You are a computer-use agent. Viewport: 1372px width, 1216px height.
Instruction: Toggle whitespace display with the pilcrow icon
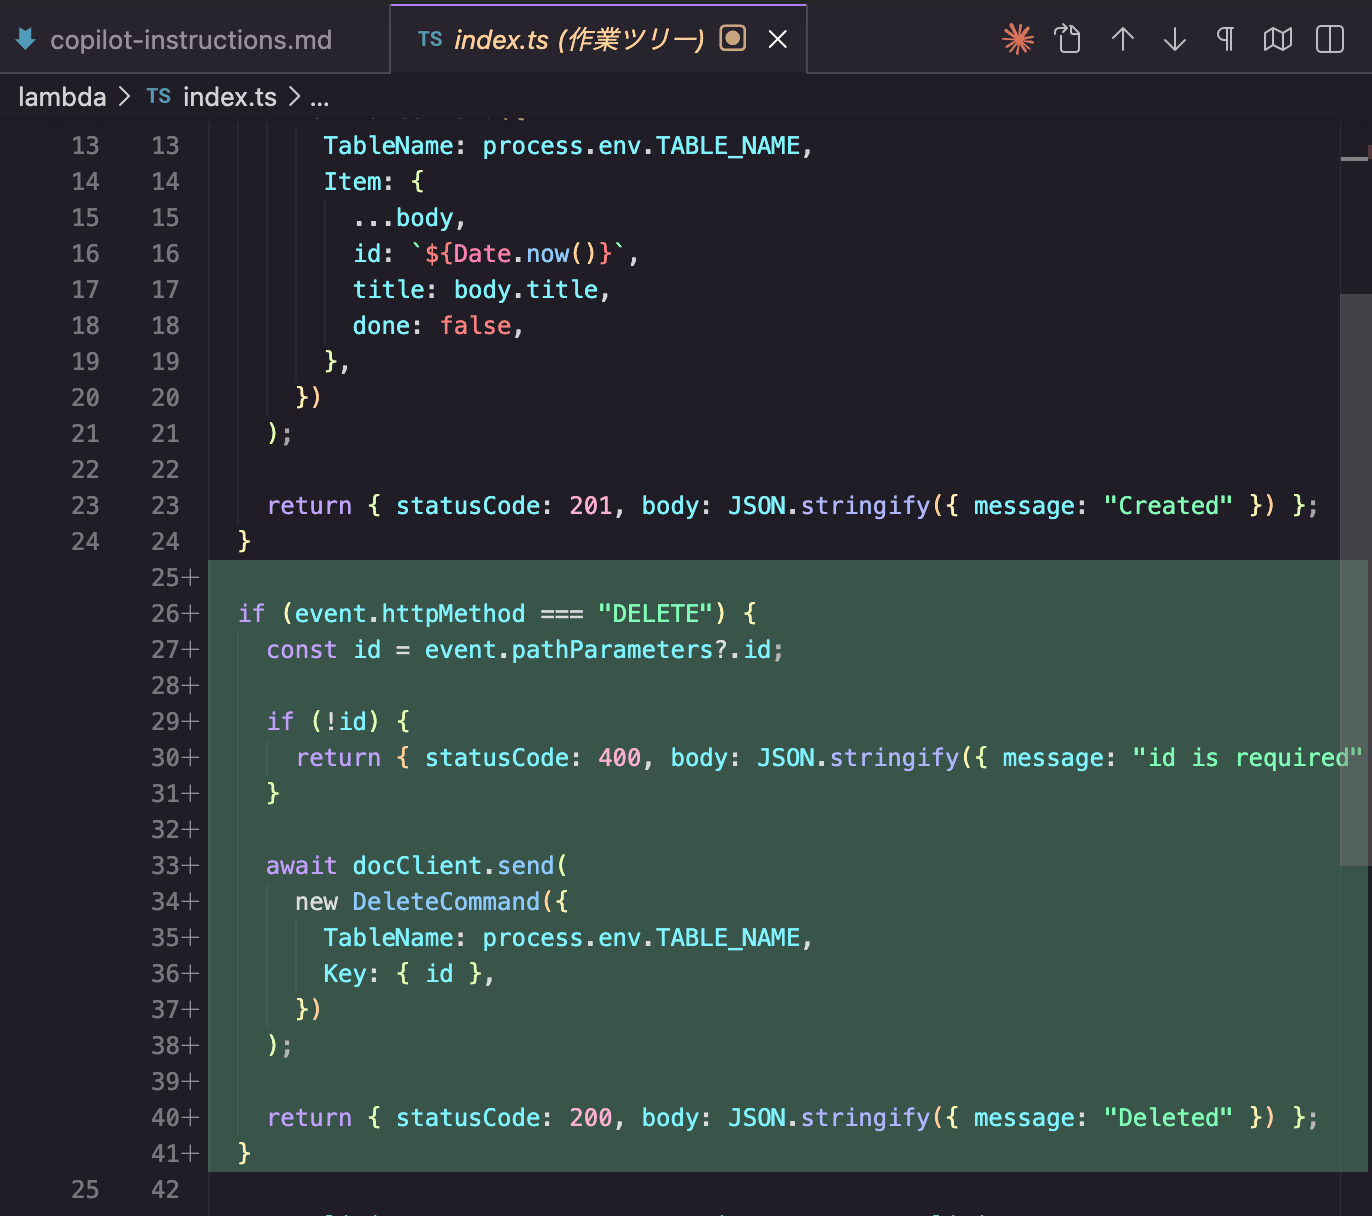click(1225, 39)
